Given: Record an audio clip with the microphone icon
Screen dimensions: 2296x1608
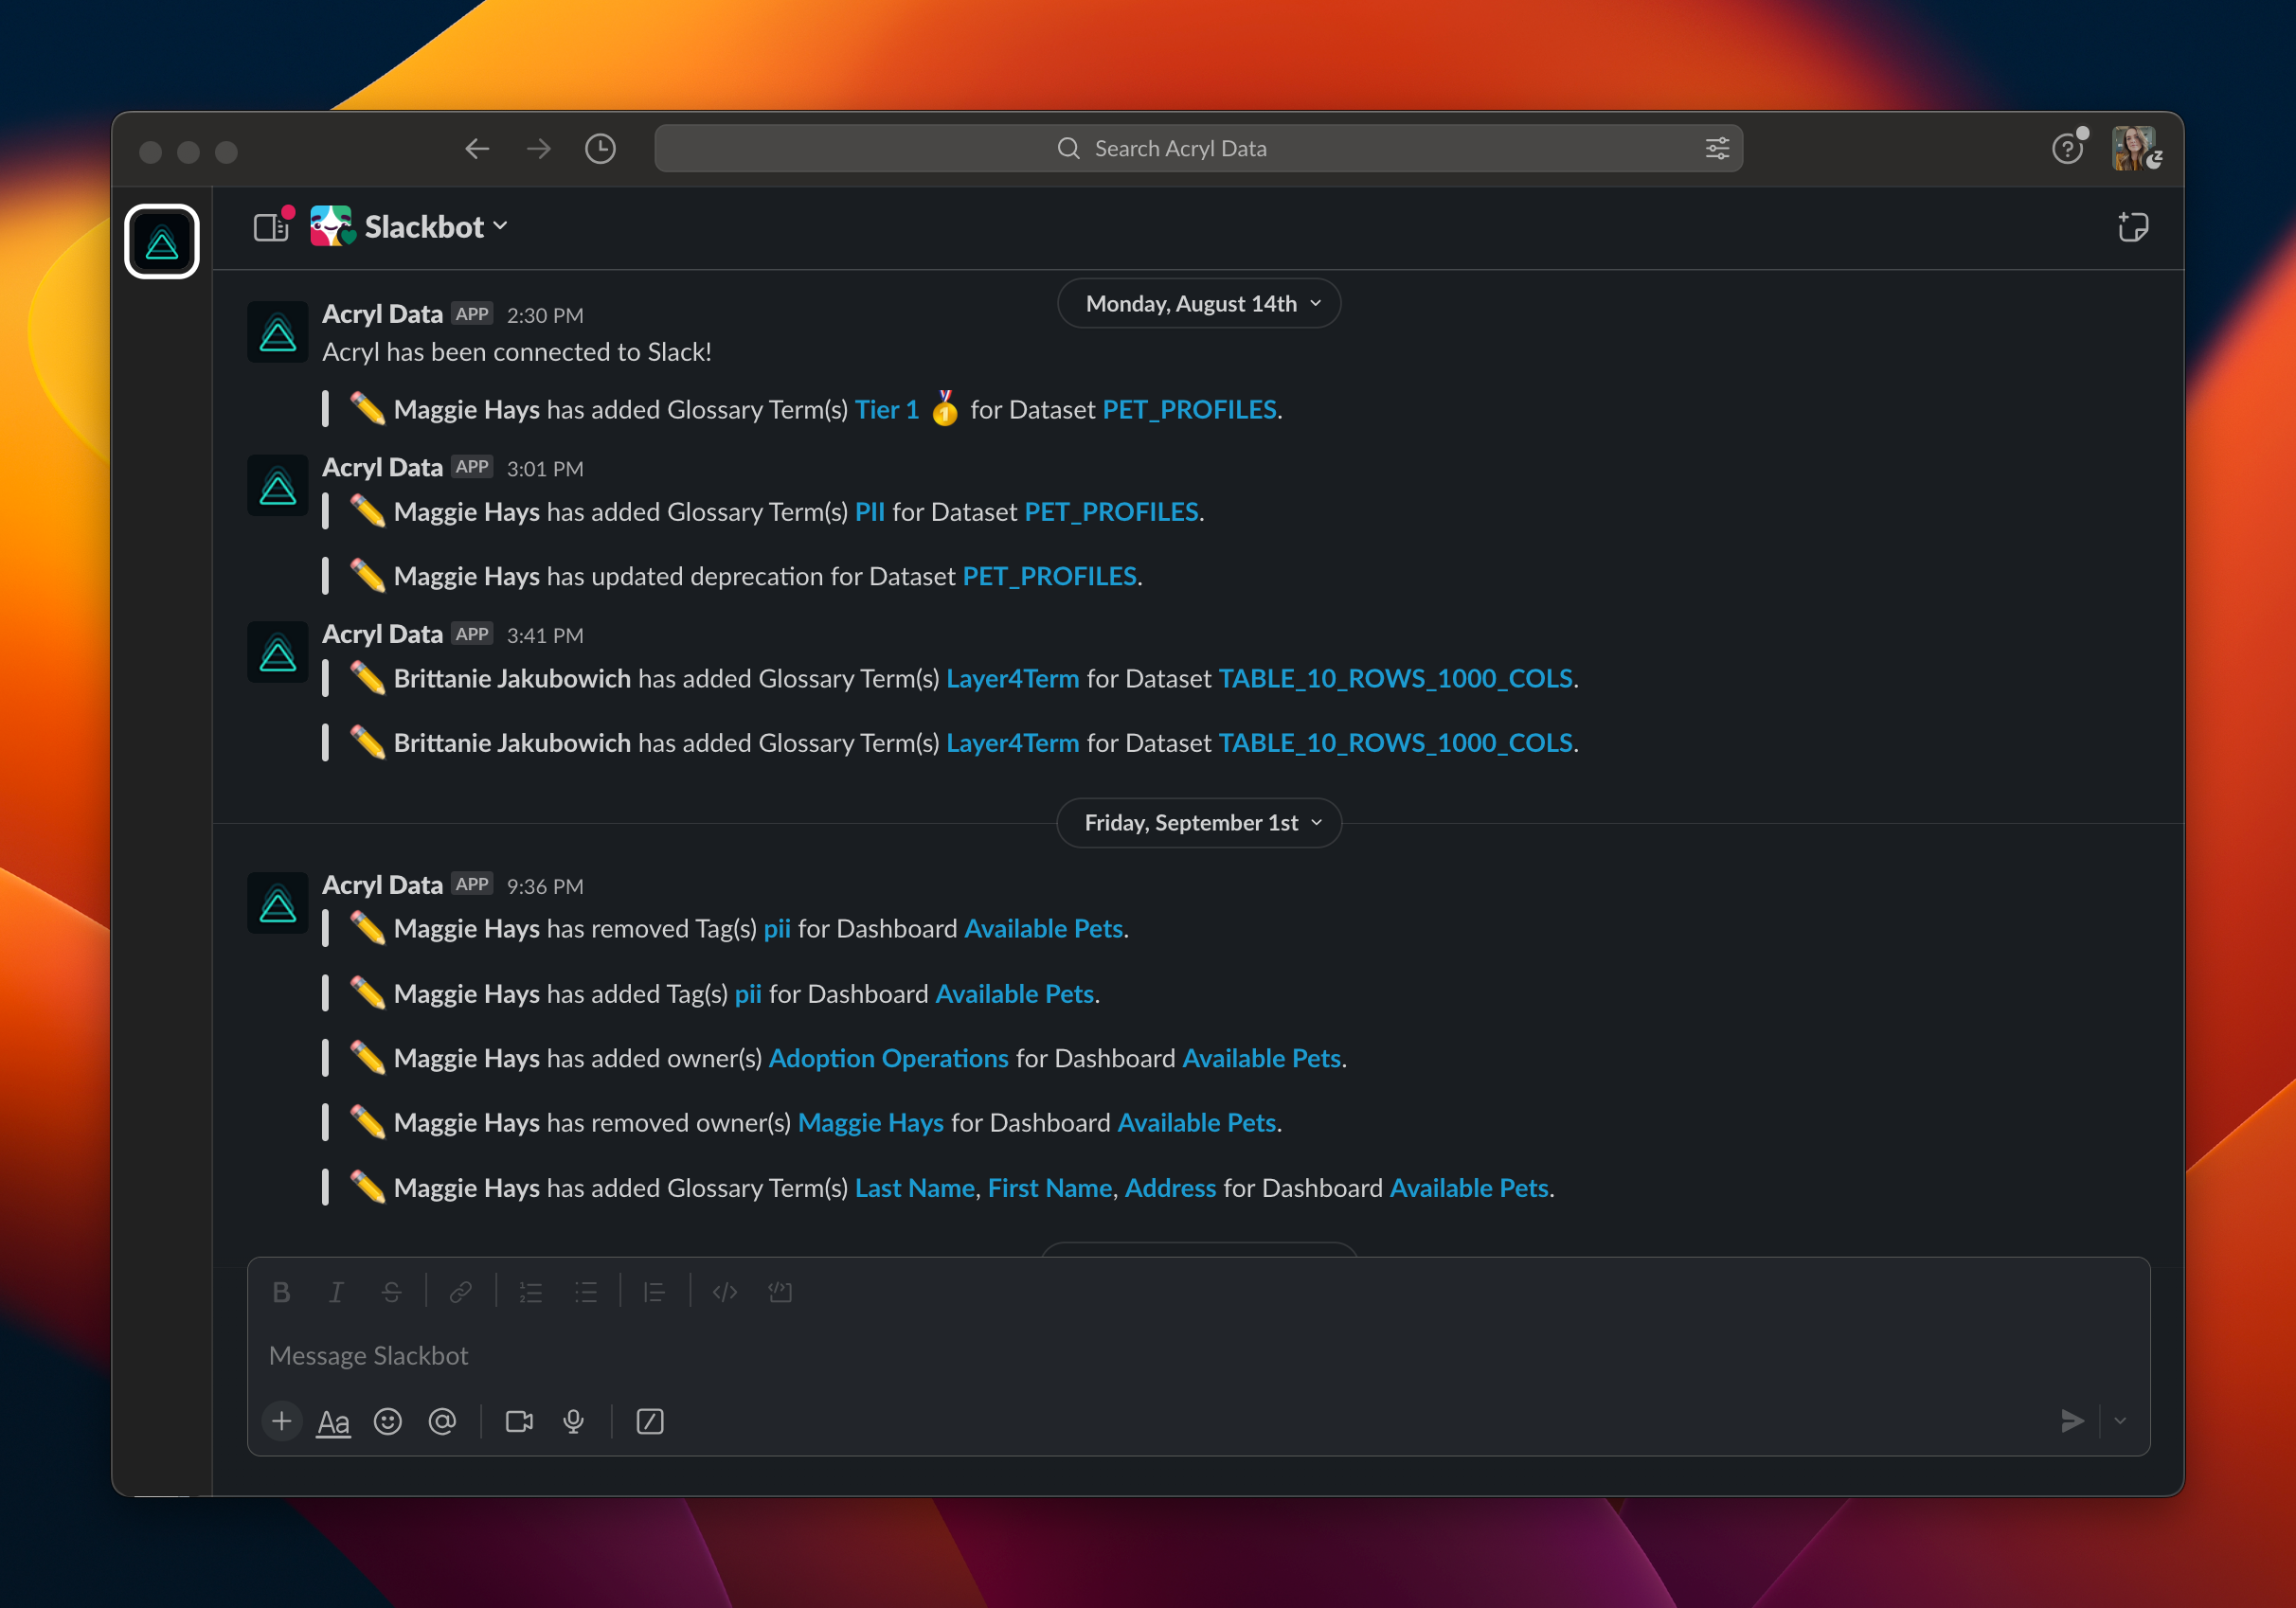Looking at the screenshot, I should click(x=573, y=1421).
